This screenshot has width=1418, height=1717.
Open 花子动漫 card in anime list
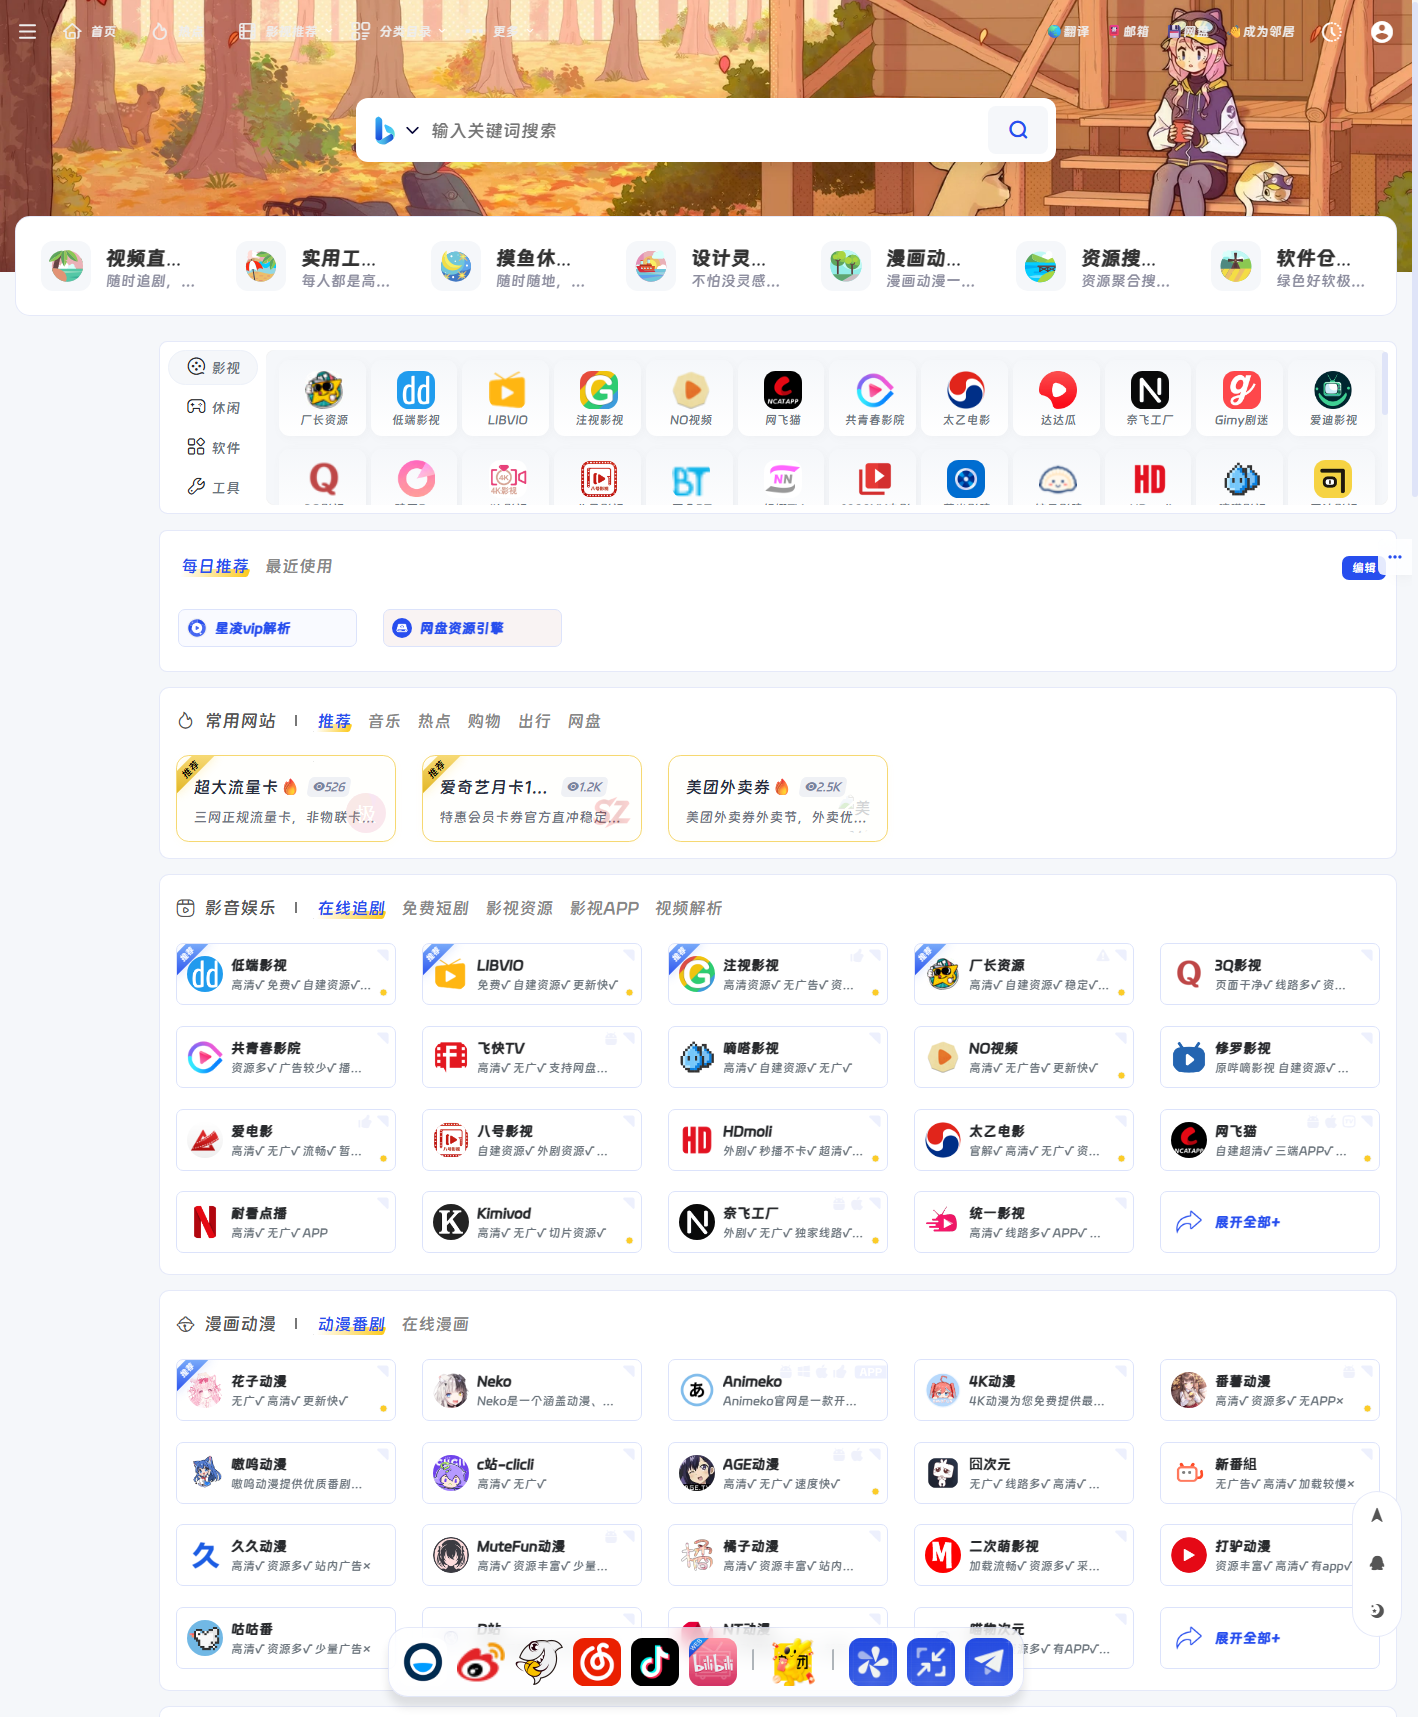[x=286, y=1390]
